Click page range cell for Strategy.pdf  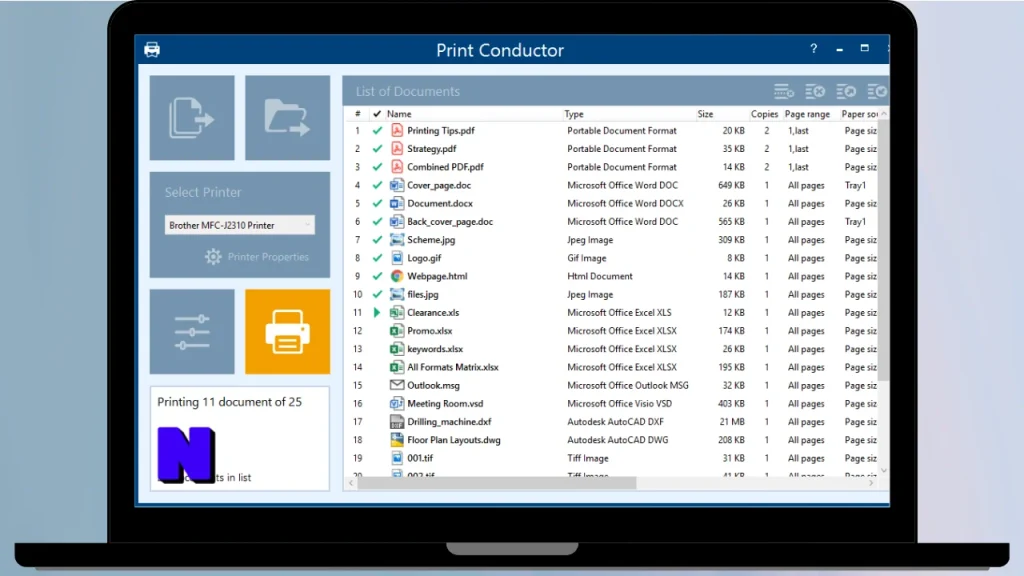coord(798,149)
